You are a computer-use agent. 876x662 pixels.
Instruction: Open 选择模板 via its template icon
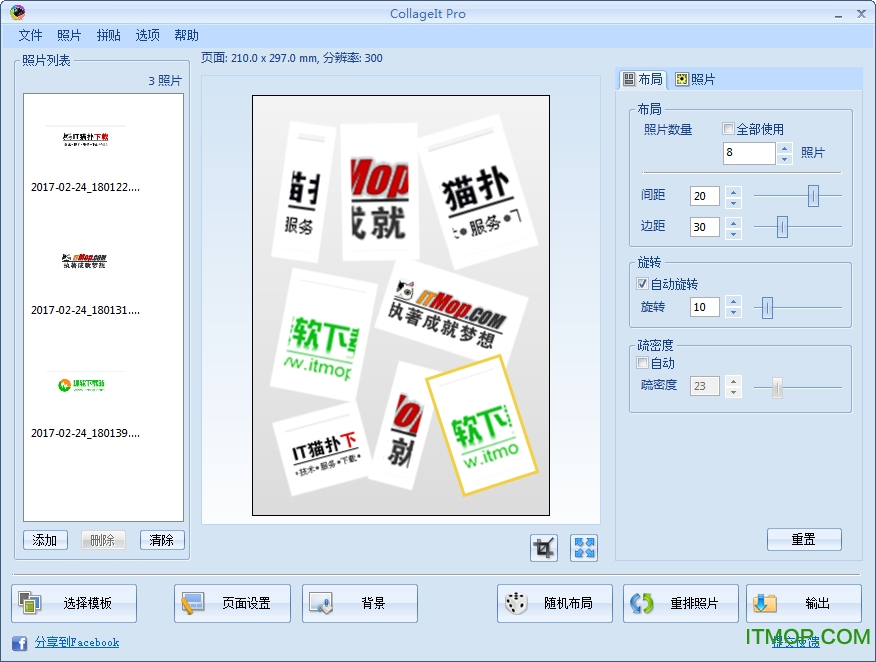click(30, 603)
